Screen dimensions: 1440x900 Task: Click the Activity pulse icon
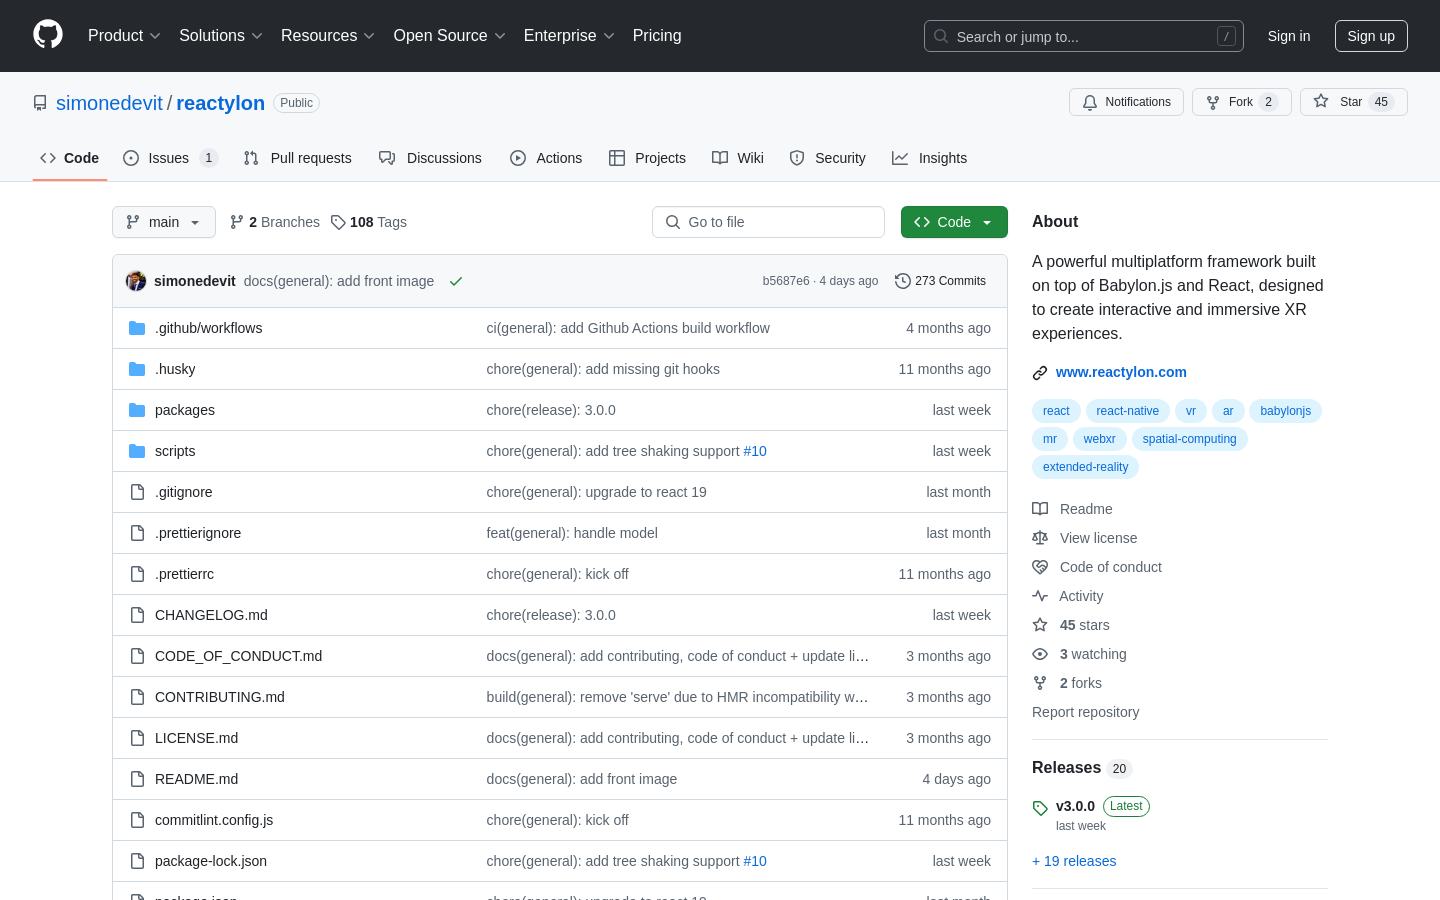(1040, 596)
